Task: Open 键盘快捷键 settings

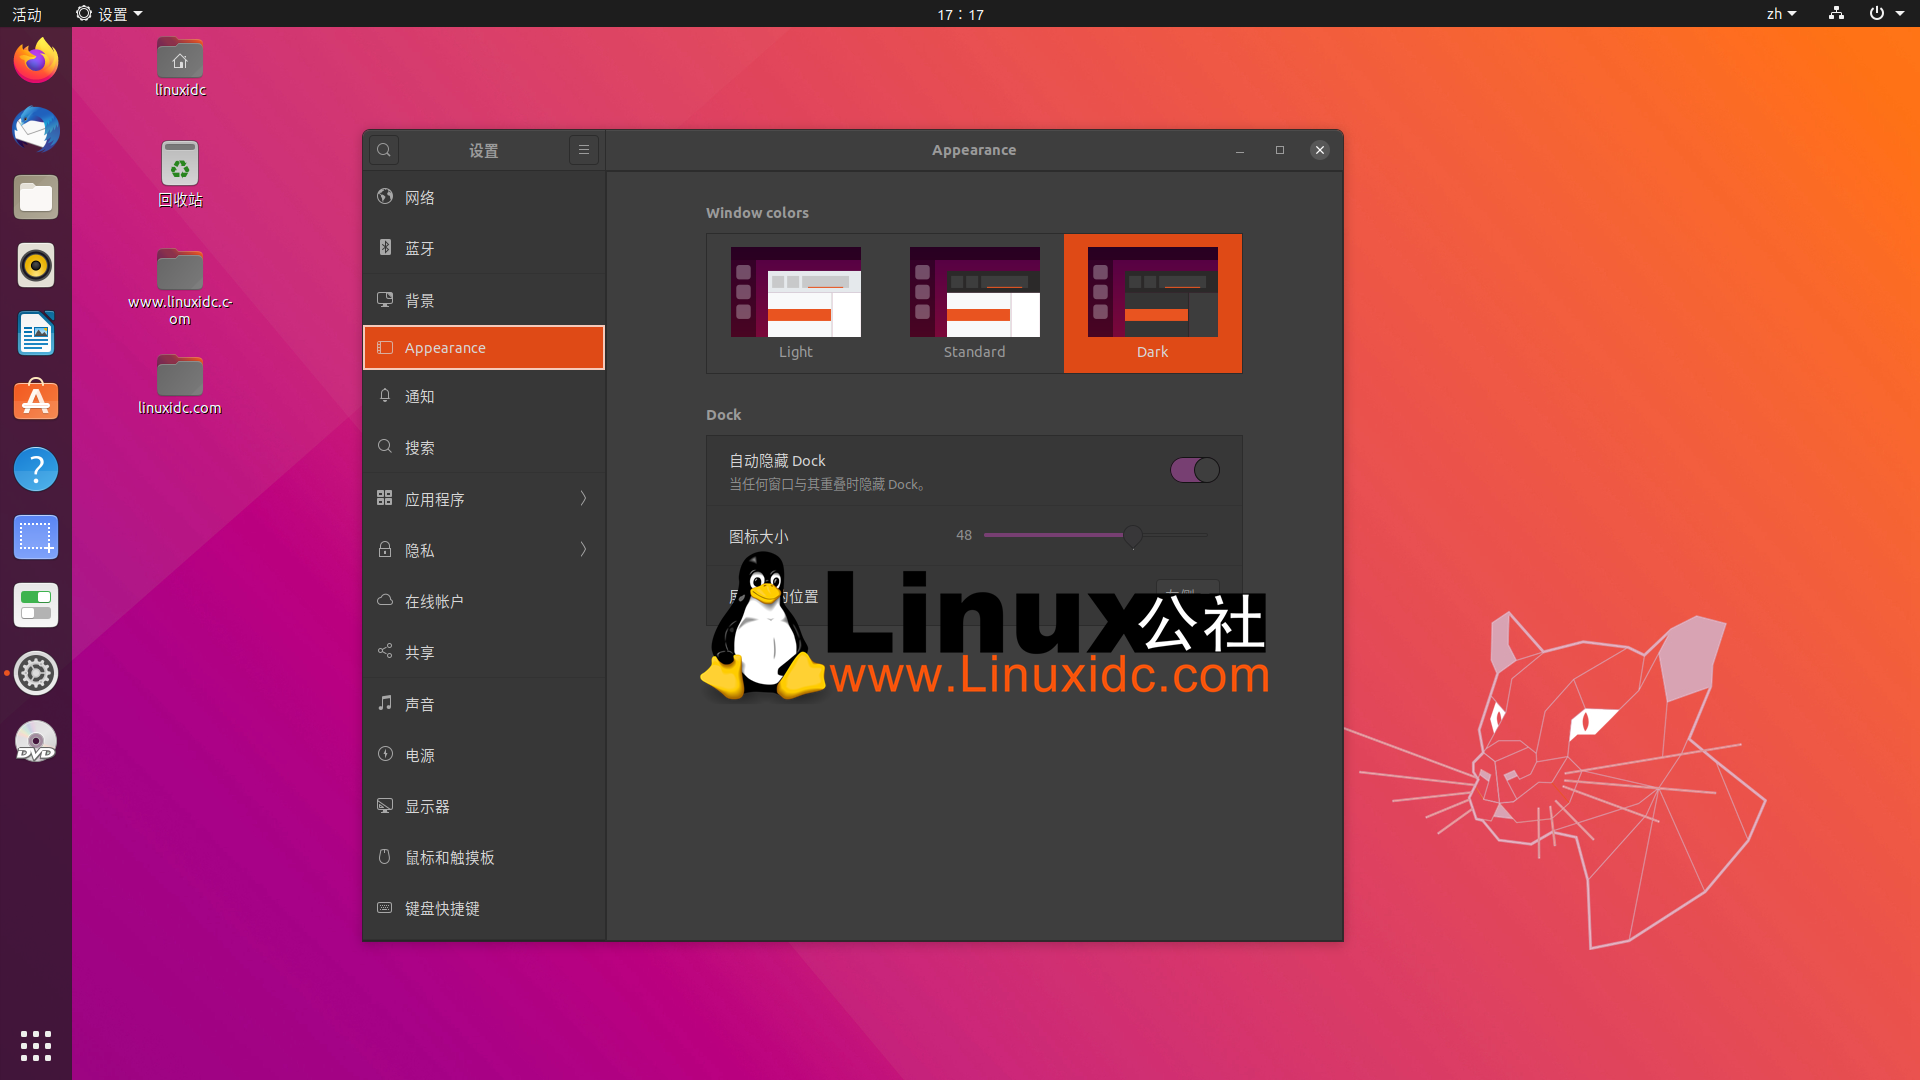Action: click(441, 908)
